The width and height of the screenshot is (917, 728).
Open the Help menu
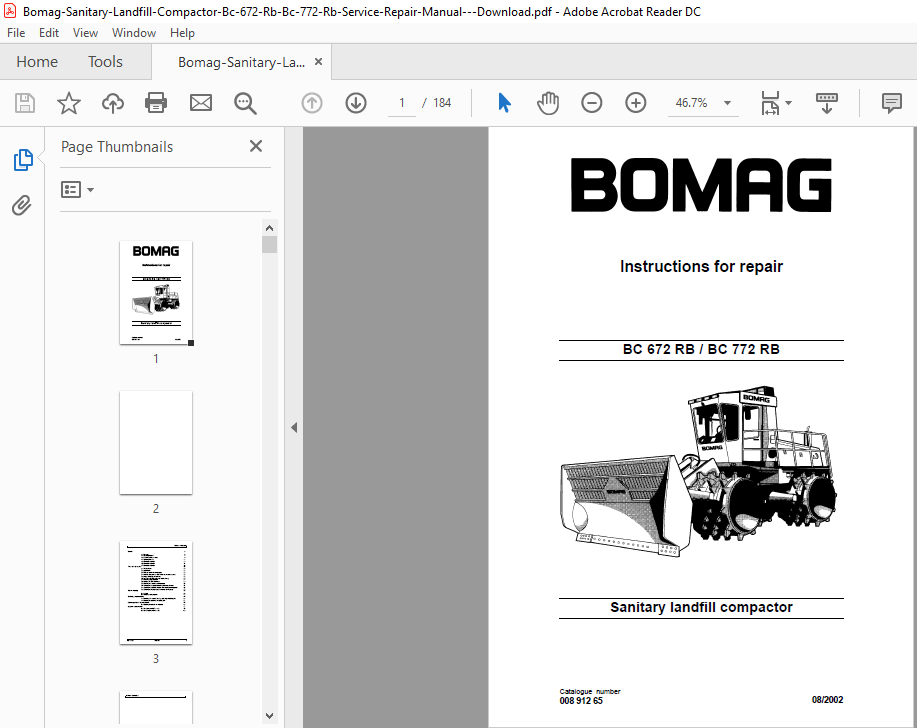(x=182, y=33)
